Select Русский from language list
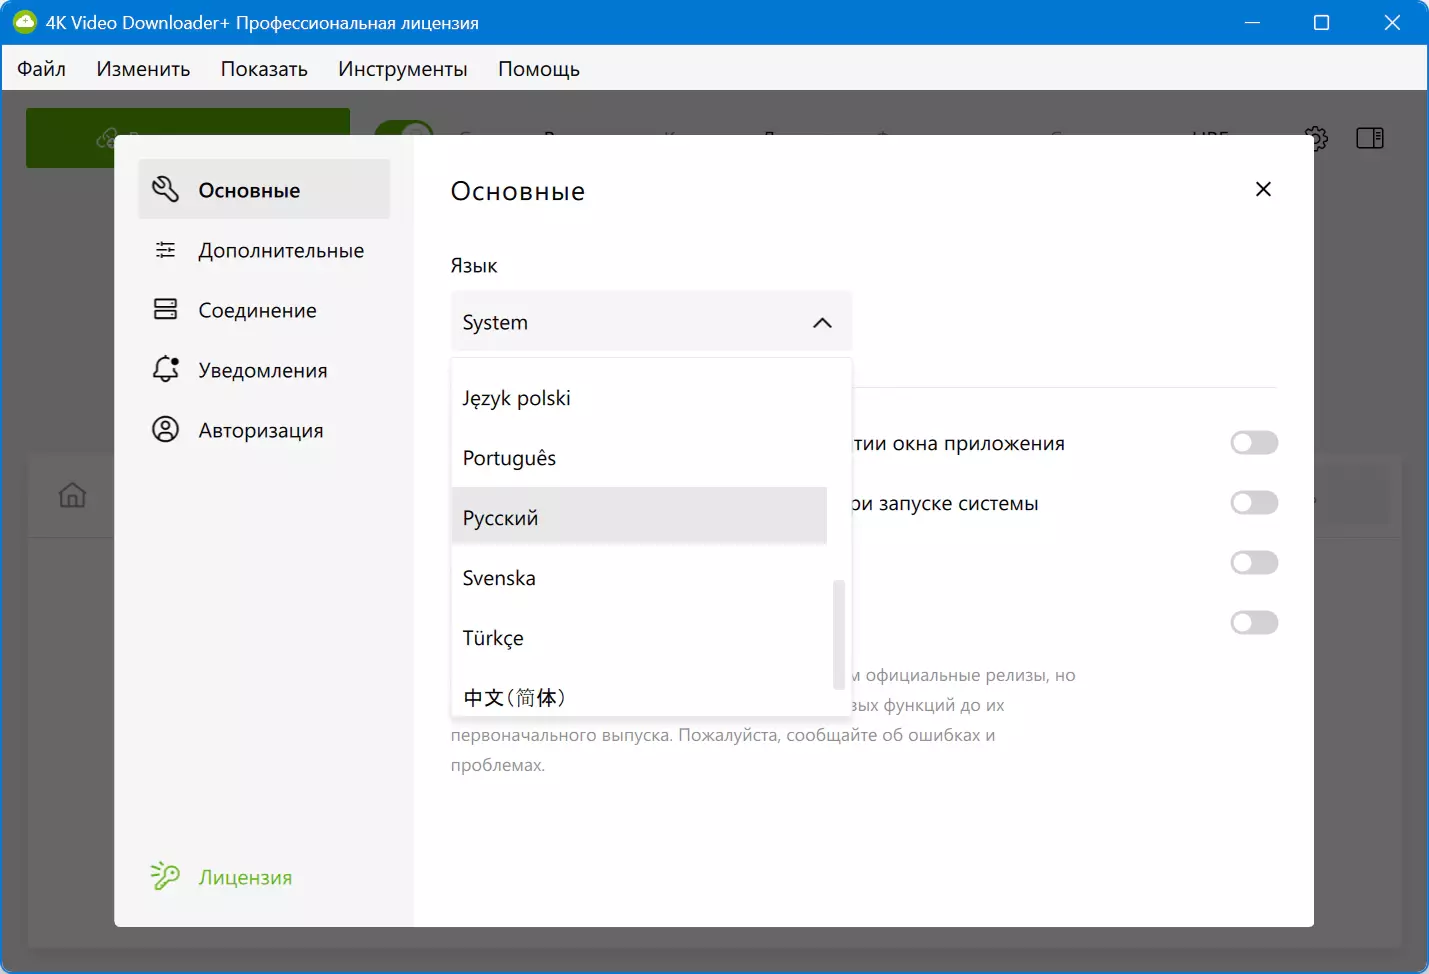The image size is (1429, 974). pyautogui.click(x=639, y=518)
